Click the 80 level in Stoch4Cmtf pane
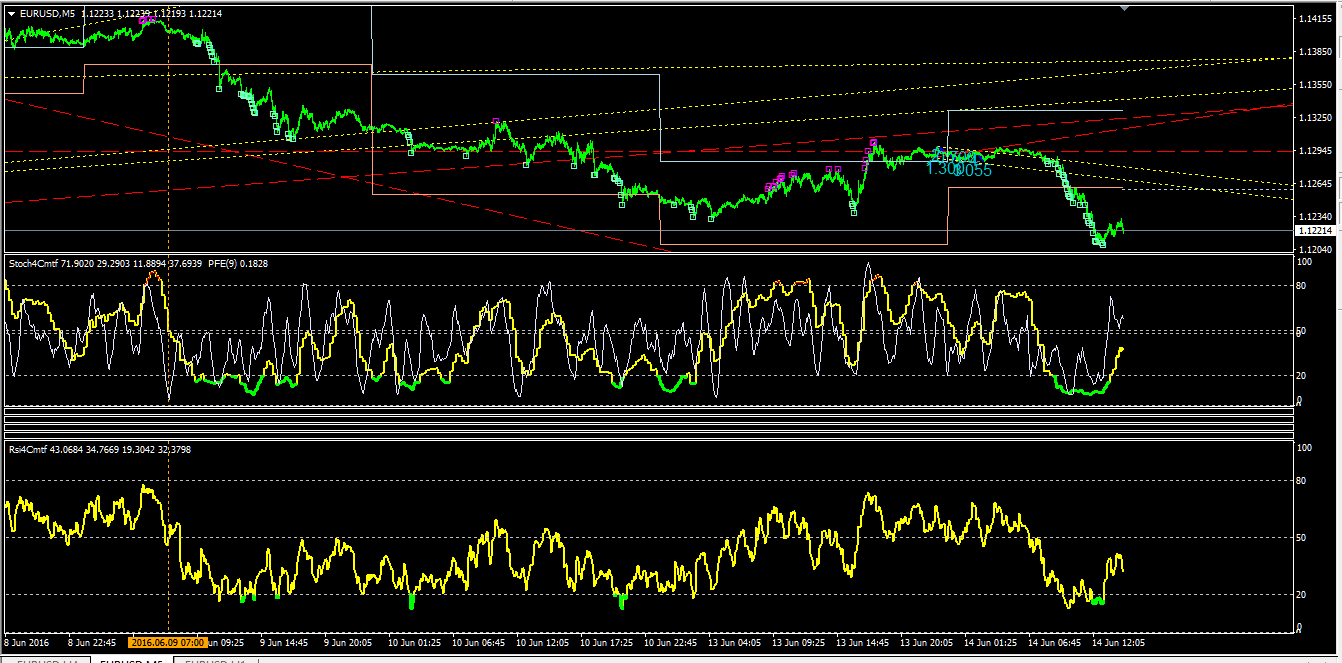Image resolution: width=1342 pixels, height=663 pixels. click(1301, 286)
